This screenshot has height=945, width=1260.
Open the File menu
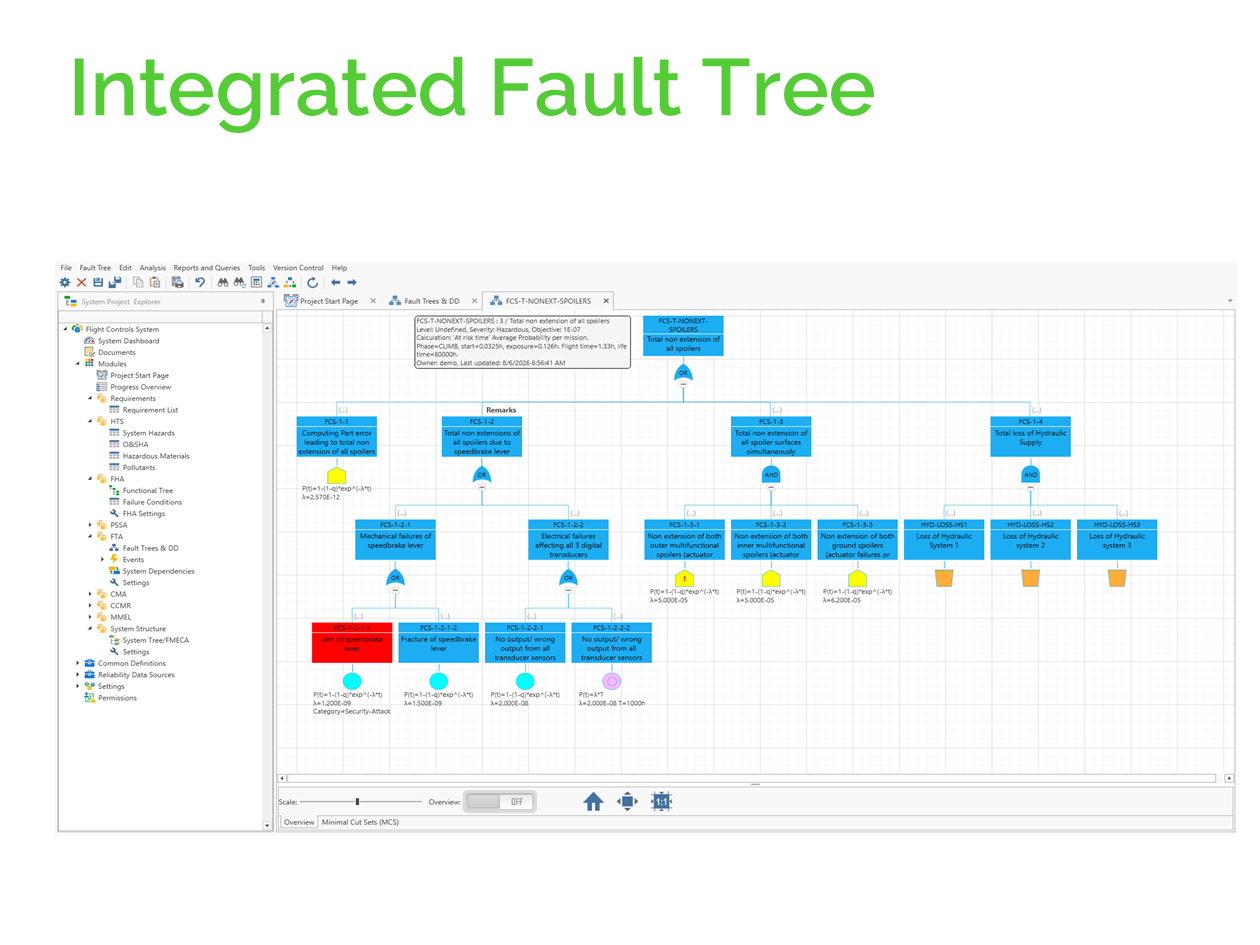coord(66,268)
